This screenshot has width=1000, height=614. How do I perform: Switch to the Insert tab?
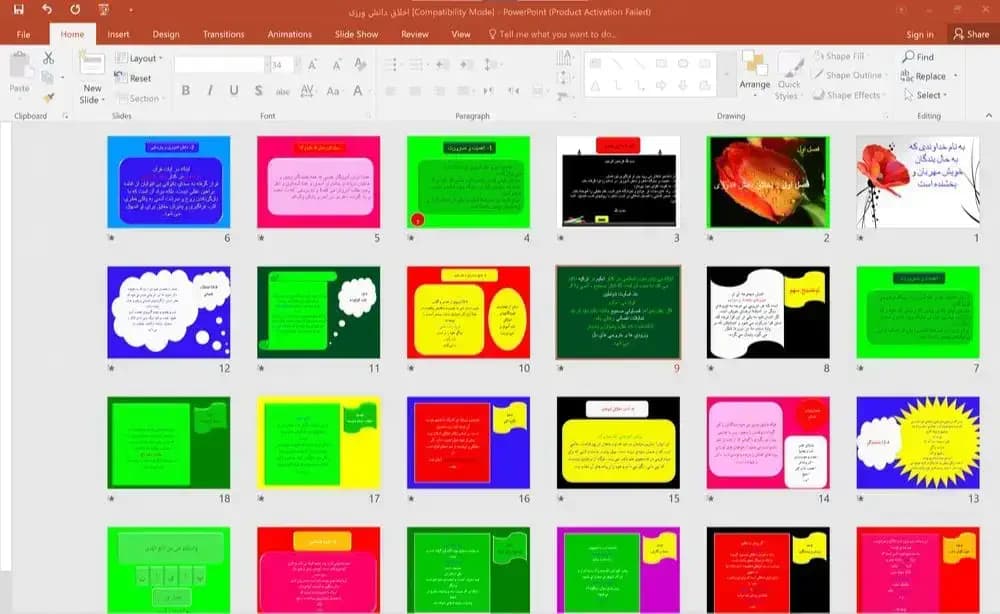[x=118, y=34]
